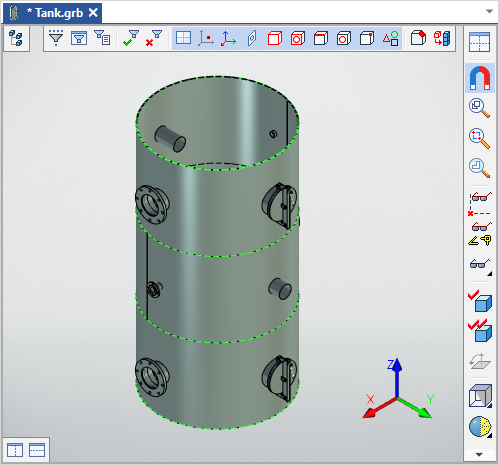The image size is (499, 465).
Task: Toggle local coordinate system filter
Action: [x=229, y=38]
